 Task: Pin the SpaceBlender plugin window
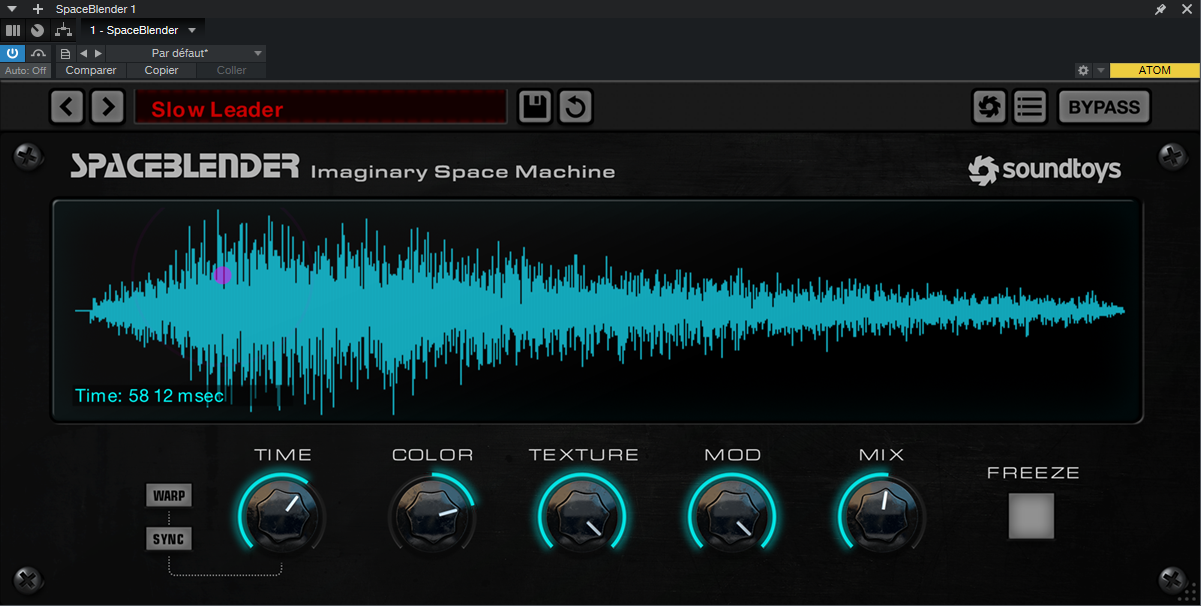[1160, 9]
